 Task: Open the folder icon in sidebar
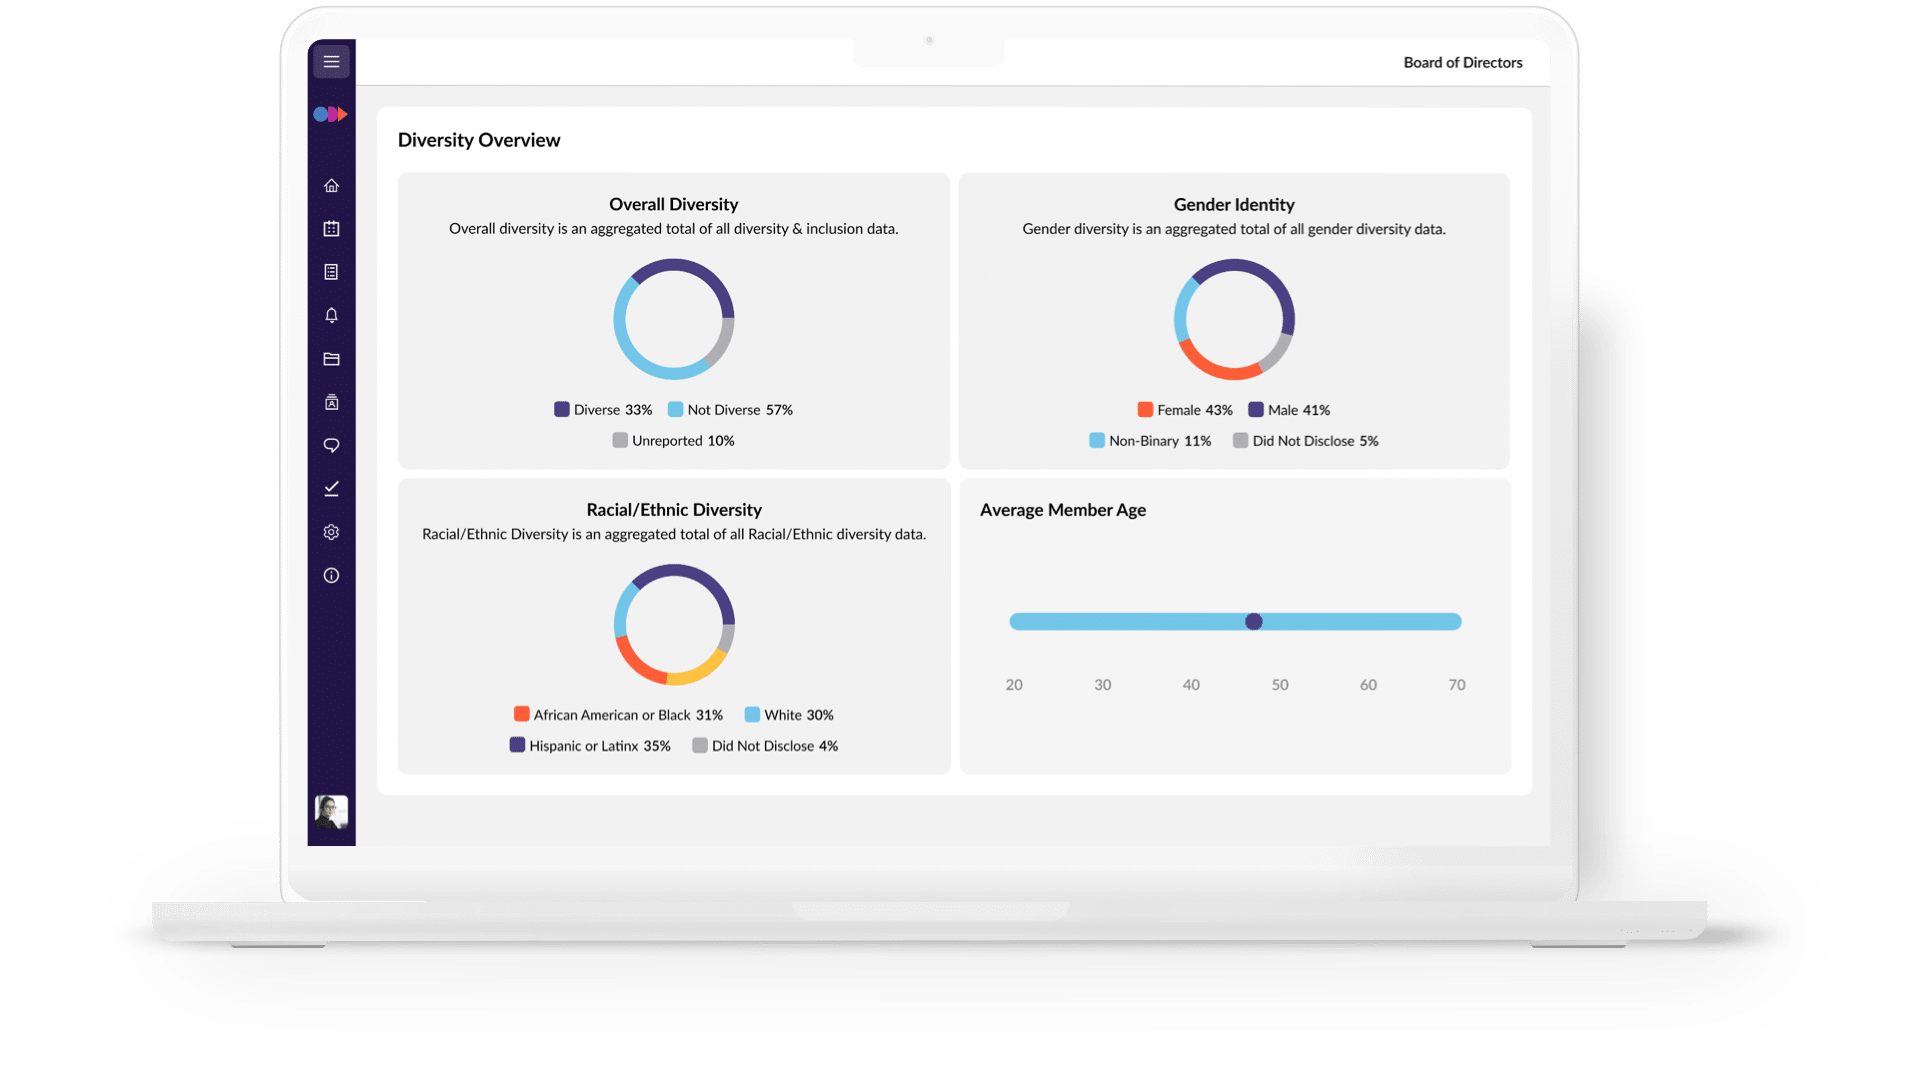(x=331, y=359)
